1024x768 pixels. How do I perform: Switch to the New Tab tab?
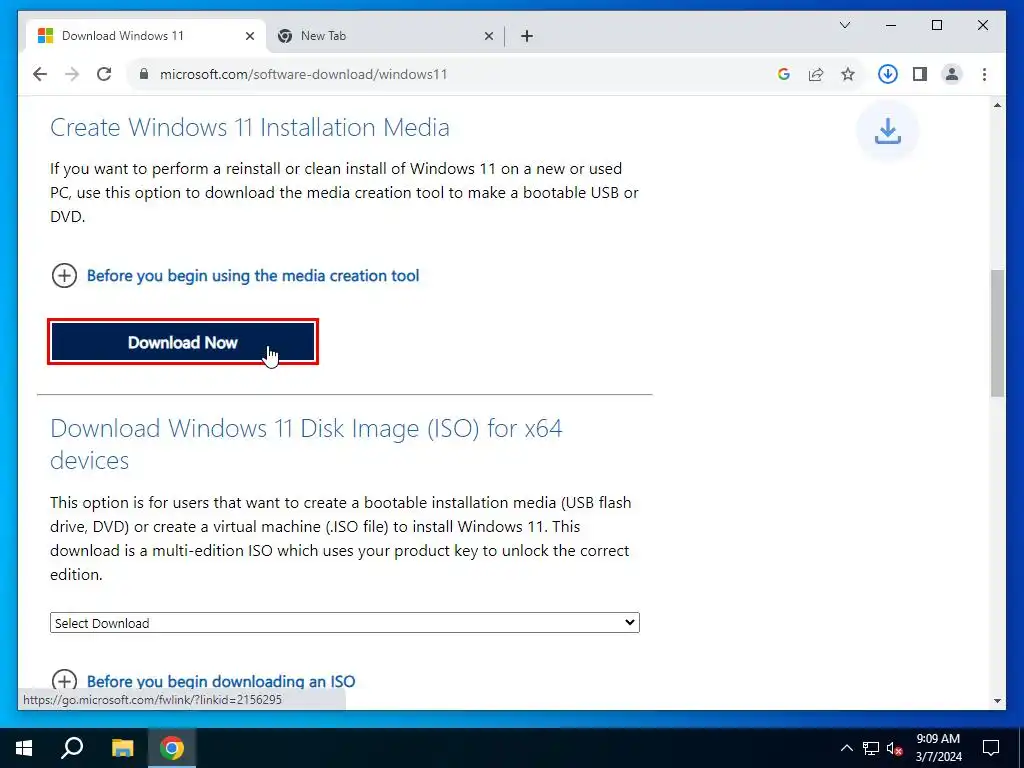(385, 36)
